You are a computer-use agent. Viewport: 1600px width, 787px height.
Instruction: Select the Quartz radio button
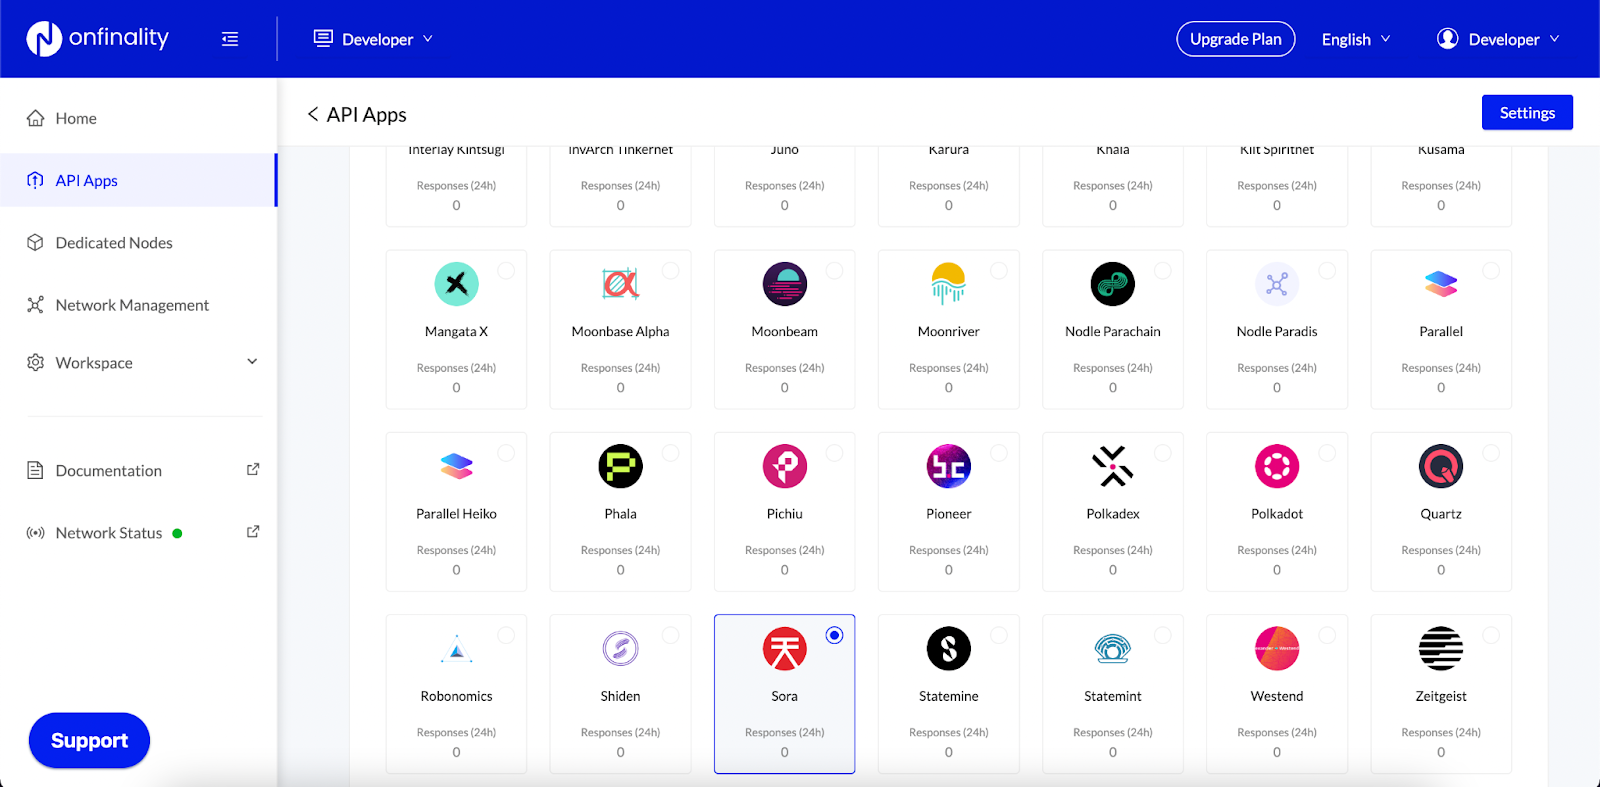[x=1491, y=453]
